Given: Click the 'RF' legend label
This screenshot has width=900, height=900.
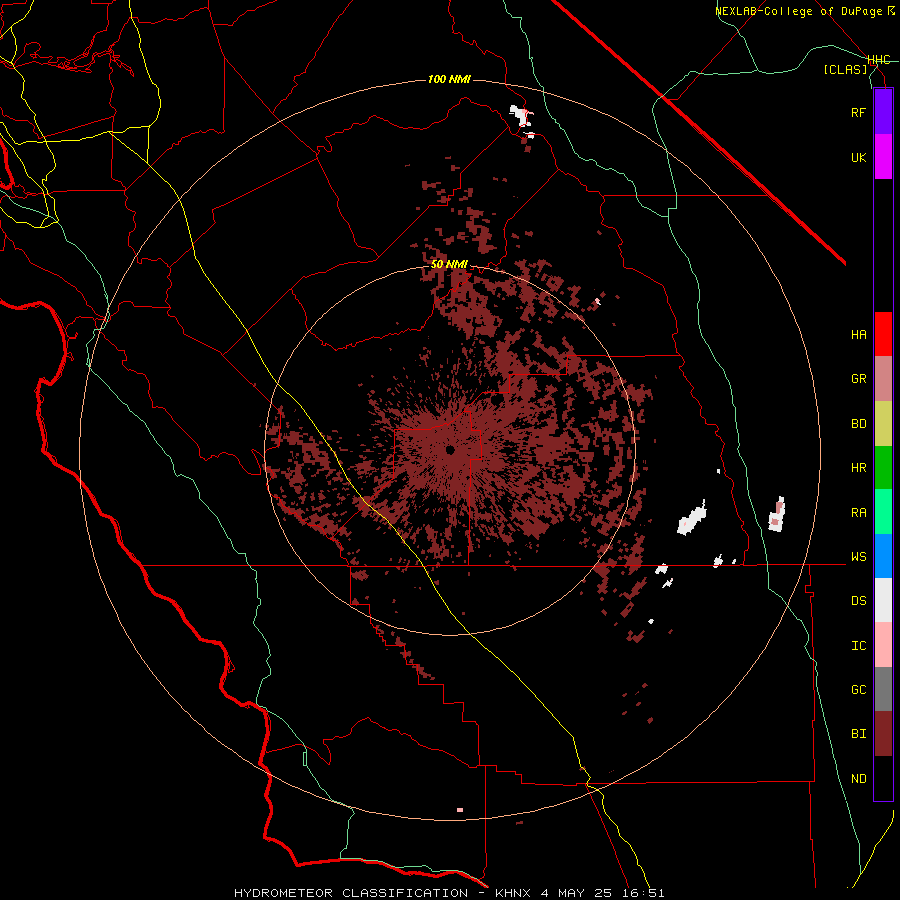Looking at the screenshot, I should [858, 112].
